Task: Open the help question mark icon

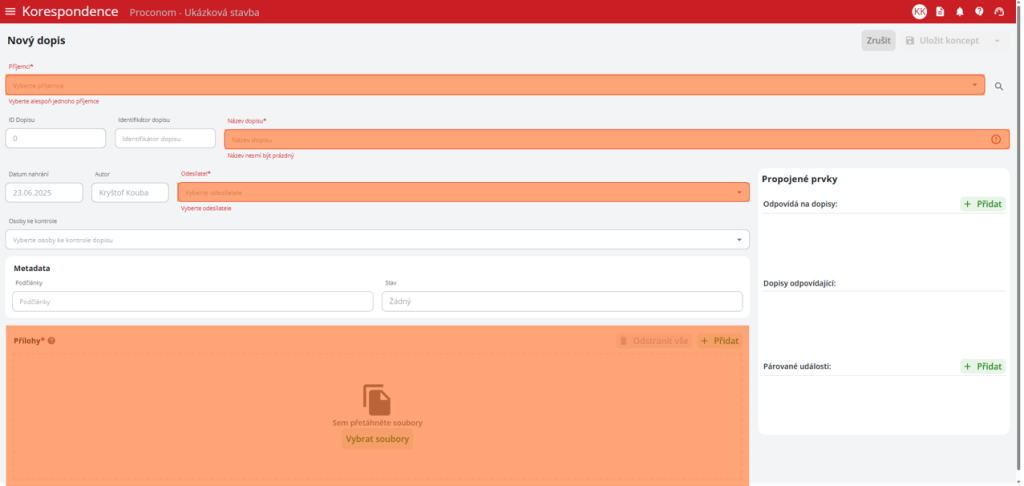Action: click(x=979, y=11)
